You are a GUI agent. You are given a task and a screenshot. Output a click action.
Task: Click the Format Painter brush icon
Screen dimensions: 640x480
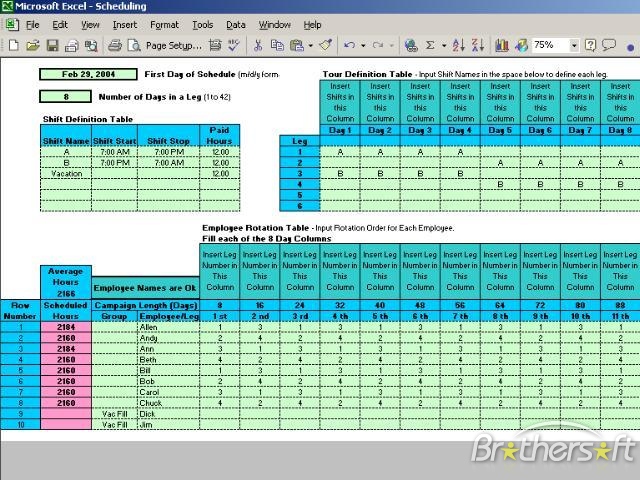point(326,45)
